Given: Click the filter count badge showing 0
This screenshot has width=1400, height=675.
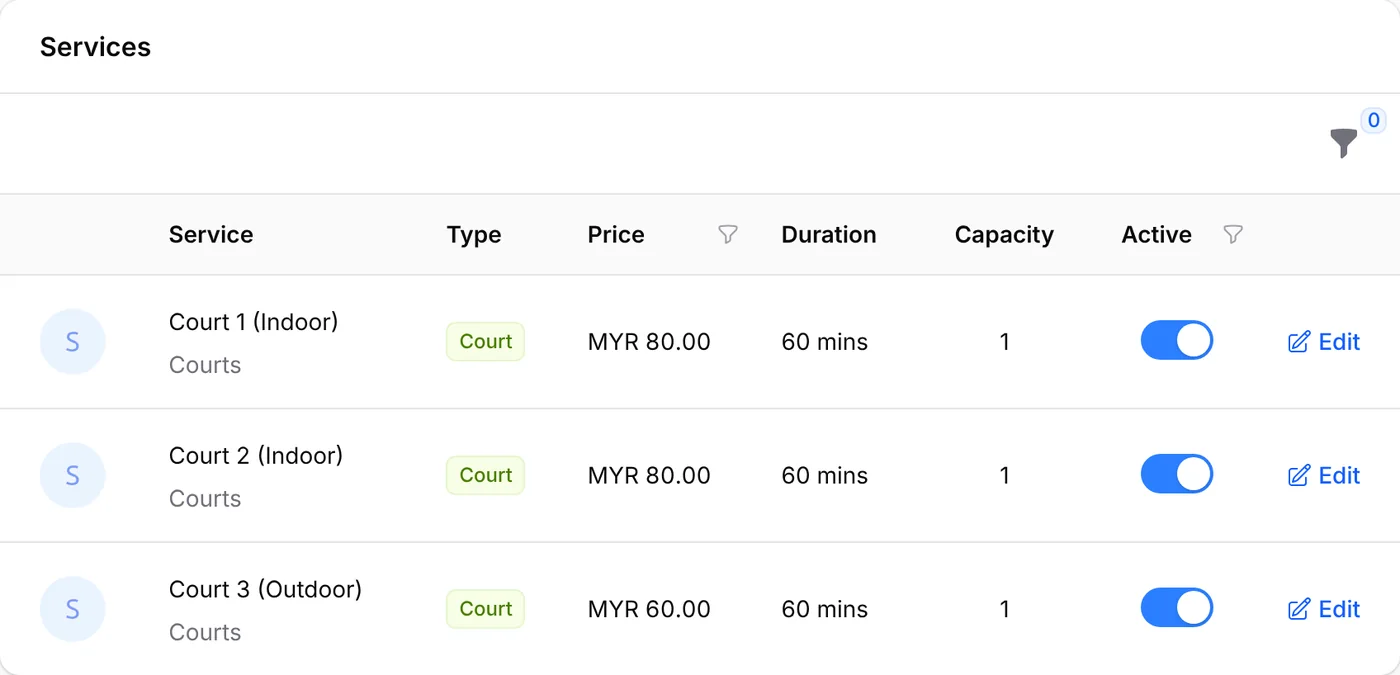Looking at the screenshot, I should 1374,121.
